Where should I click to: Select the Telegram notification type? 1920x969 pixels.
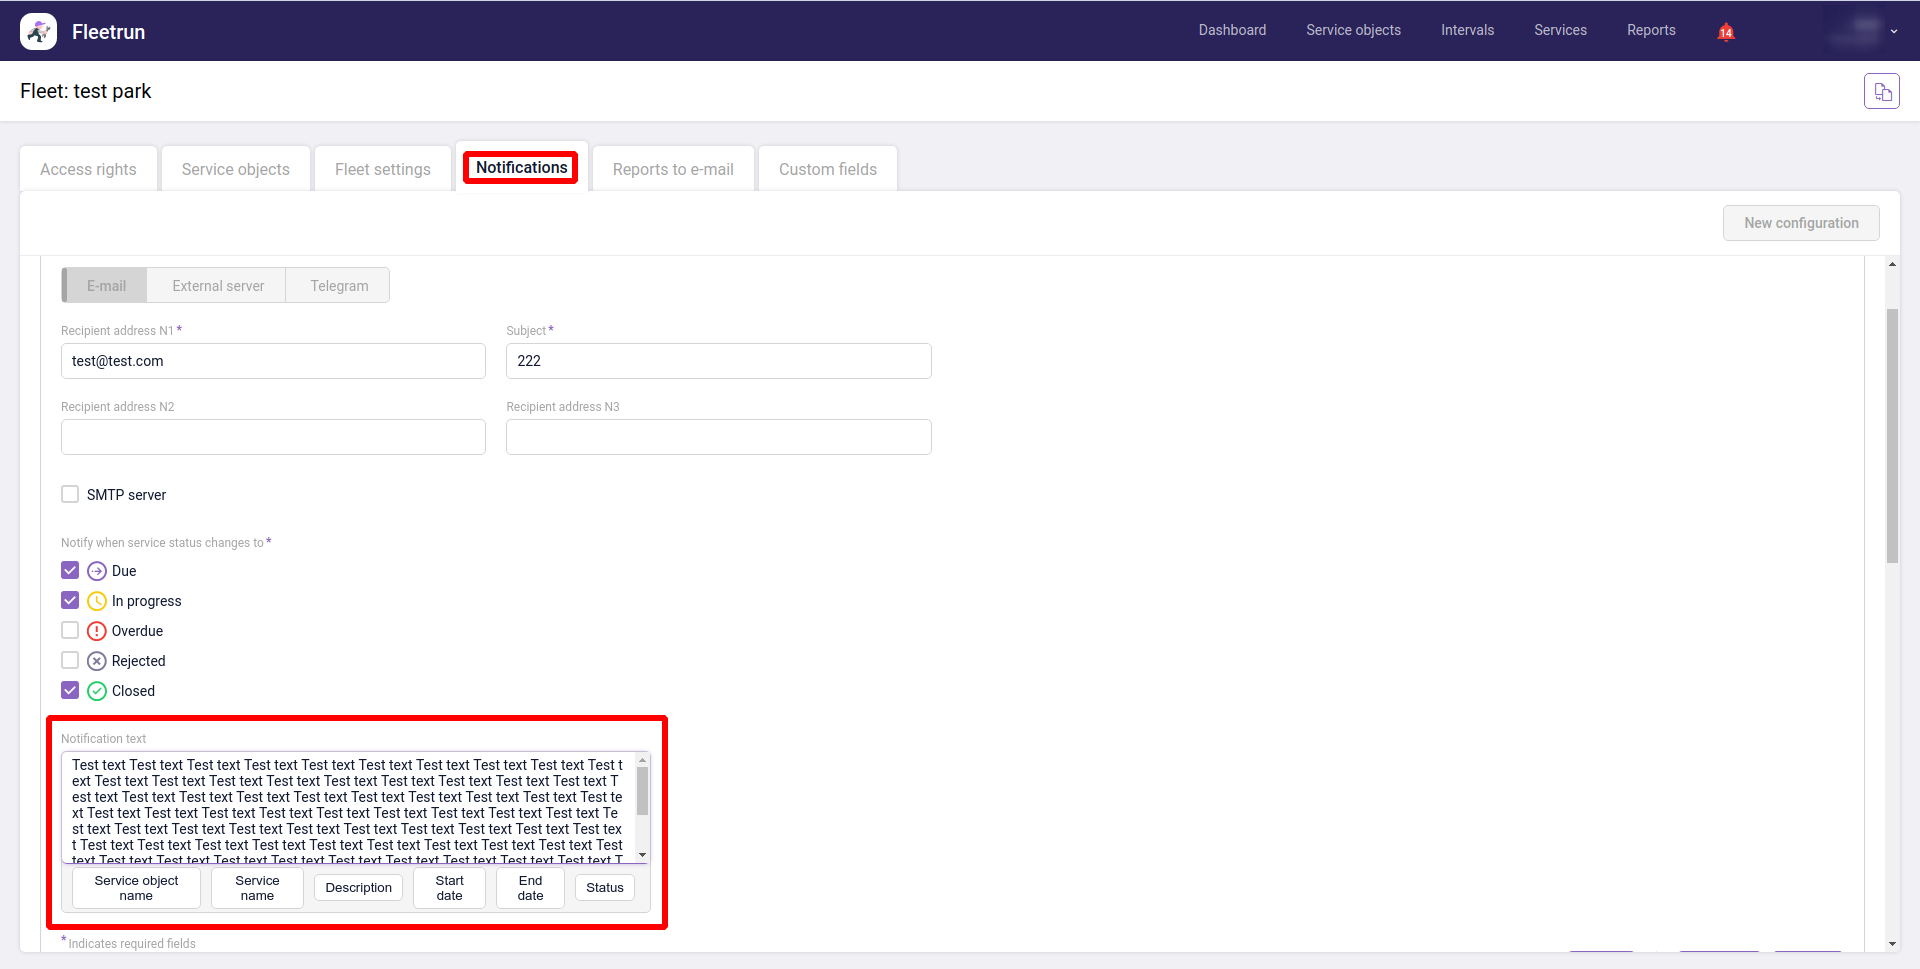[x=339, y=286]
